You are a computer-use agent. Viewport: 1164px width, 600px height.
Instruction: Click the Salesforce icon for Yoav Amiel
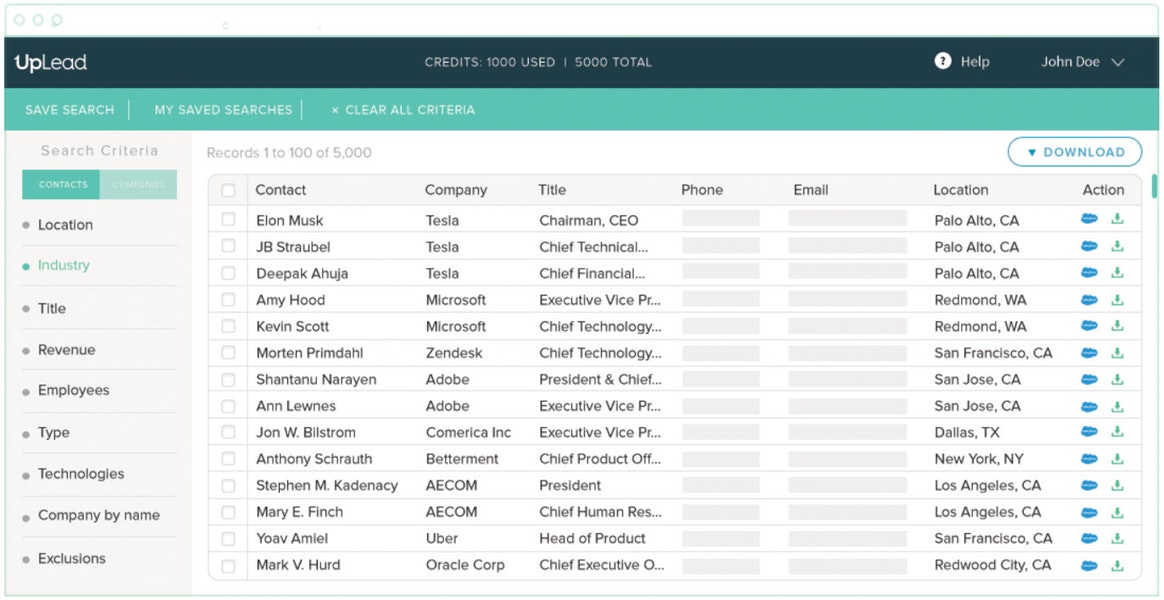coord(1089,538)
